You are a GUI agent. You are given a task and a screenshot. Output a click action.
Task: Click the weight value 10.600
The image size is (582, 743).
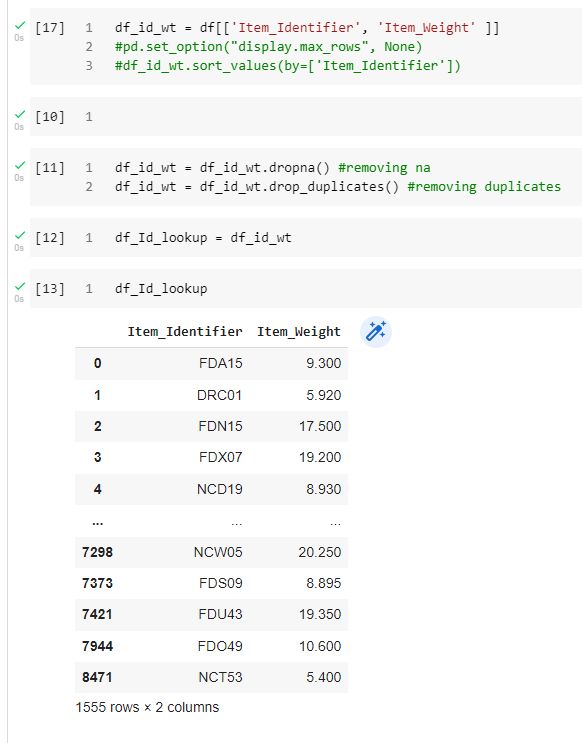320,646
